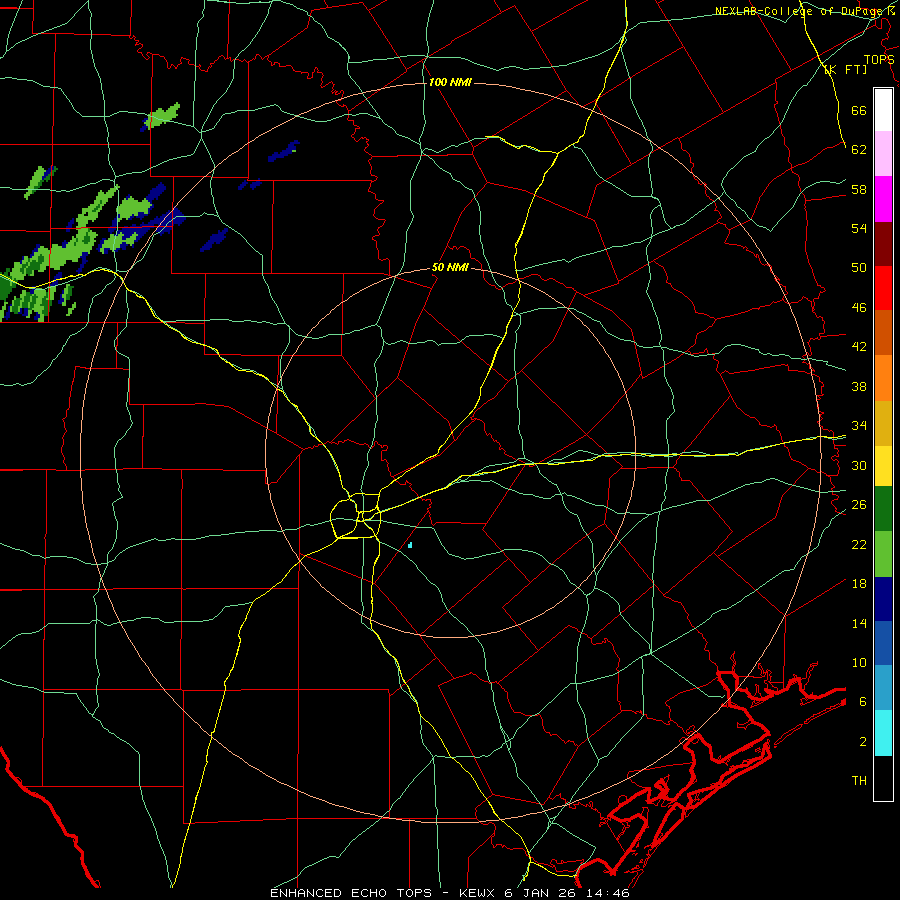Click the '26' legend value label

point(859,505)
